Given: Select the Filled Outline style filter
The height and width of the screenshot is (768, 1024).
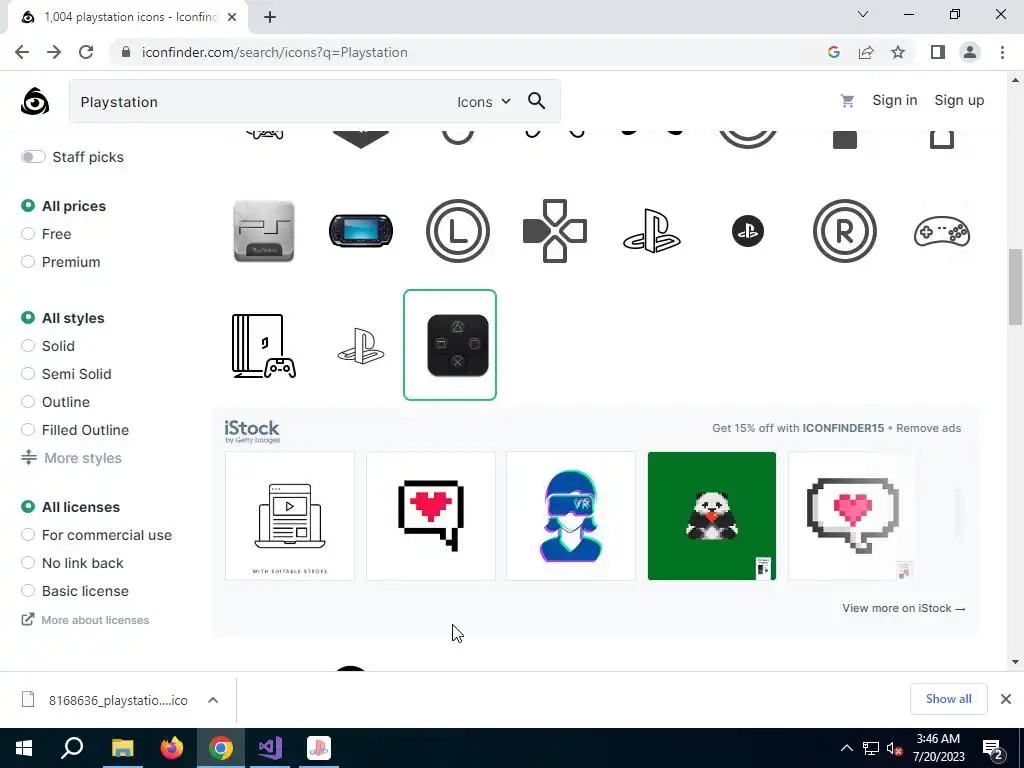Looking at the screenshot, I should pyautogui.click(x=27, y=430).
